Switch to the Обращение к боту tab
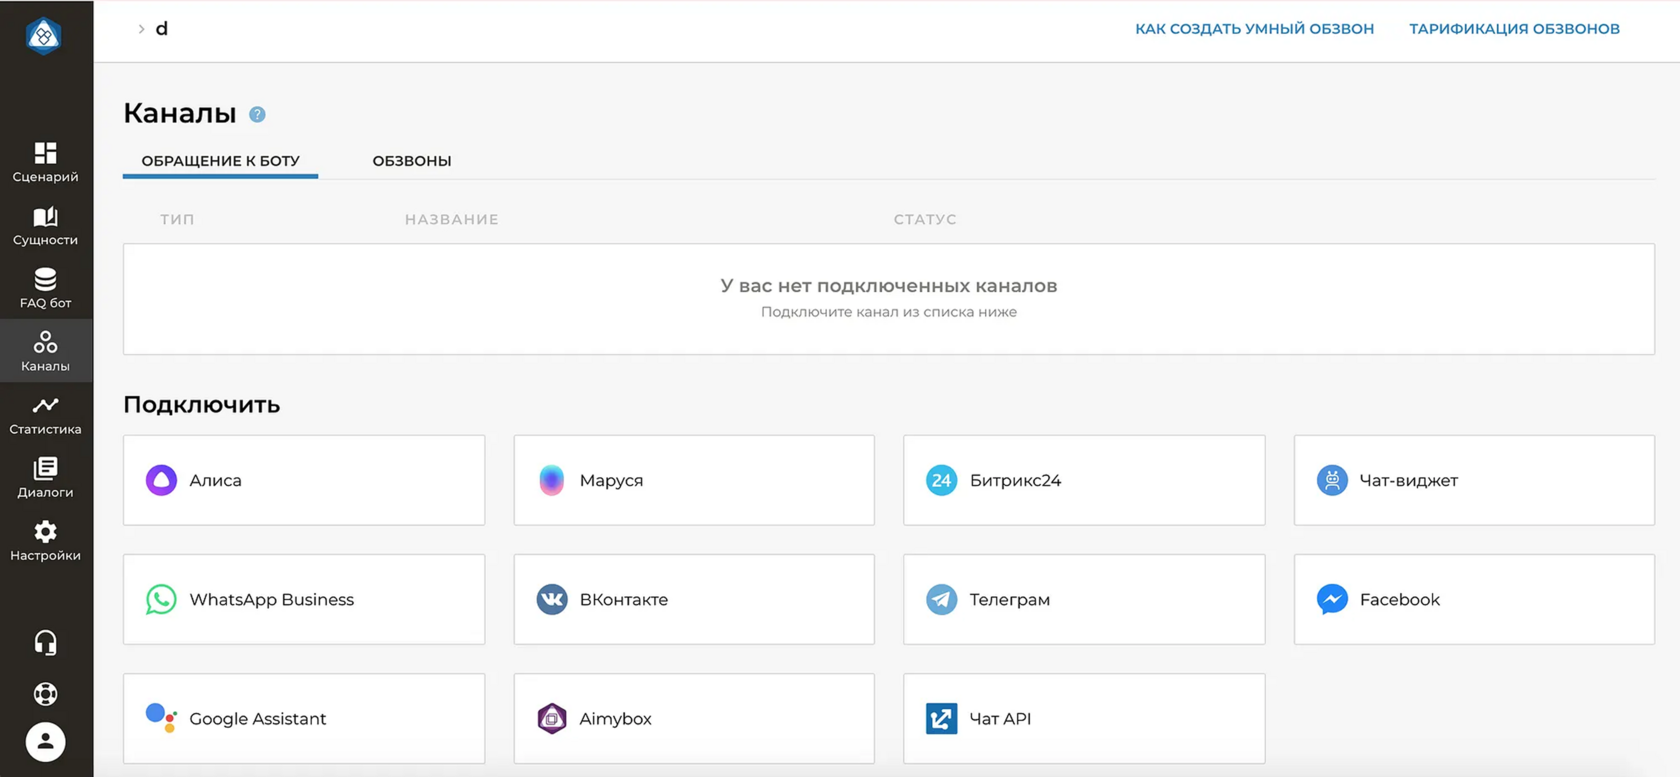 click(x=220, y=160)
